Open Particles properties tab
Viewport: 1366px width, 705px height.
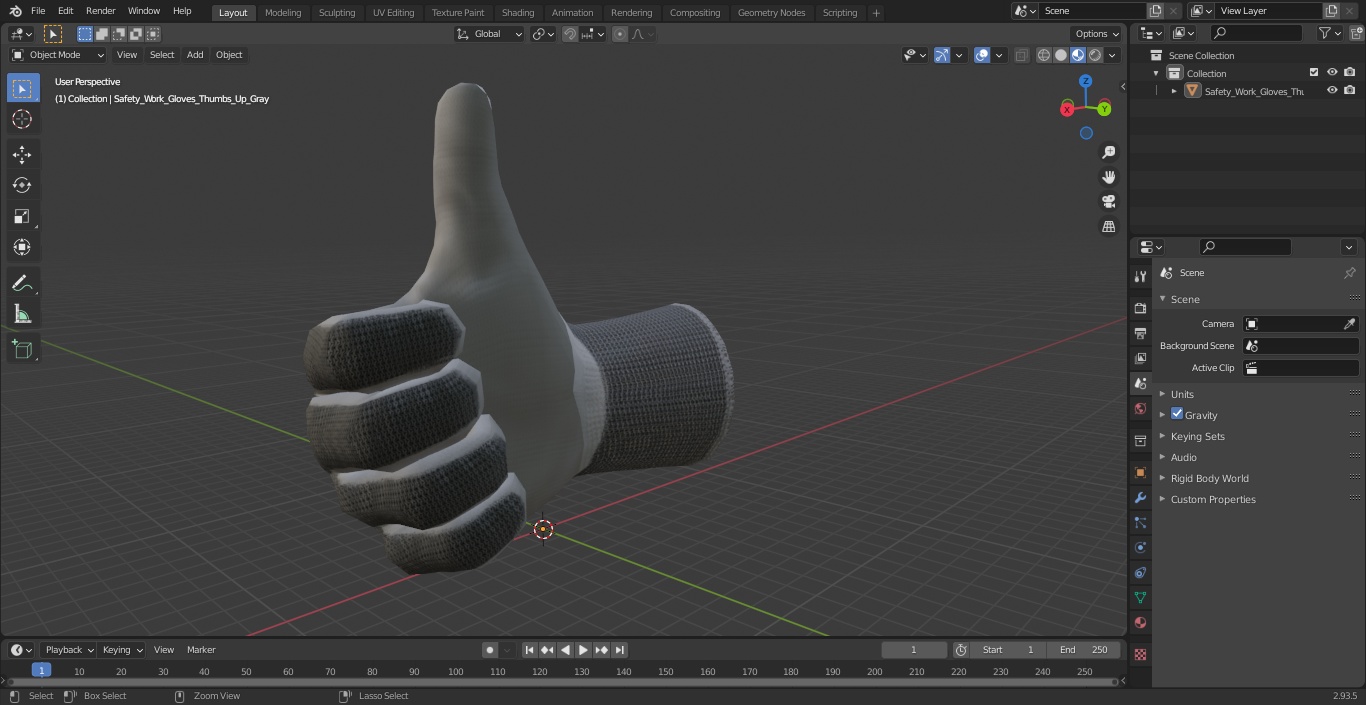pyautogui.click(x=1140, y=522)
